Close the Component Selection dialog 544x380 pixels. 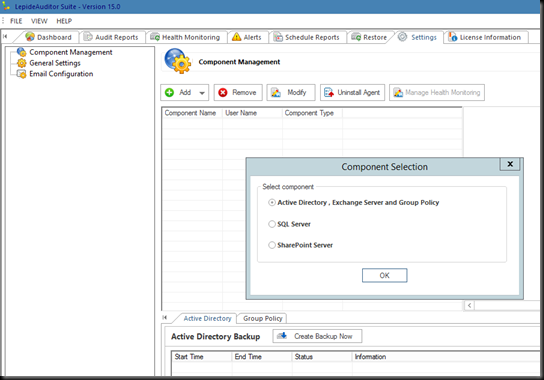[x=510, y=164]
